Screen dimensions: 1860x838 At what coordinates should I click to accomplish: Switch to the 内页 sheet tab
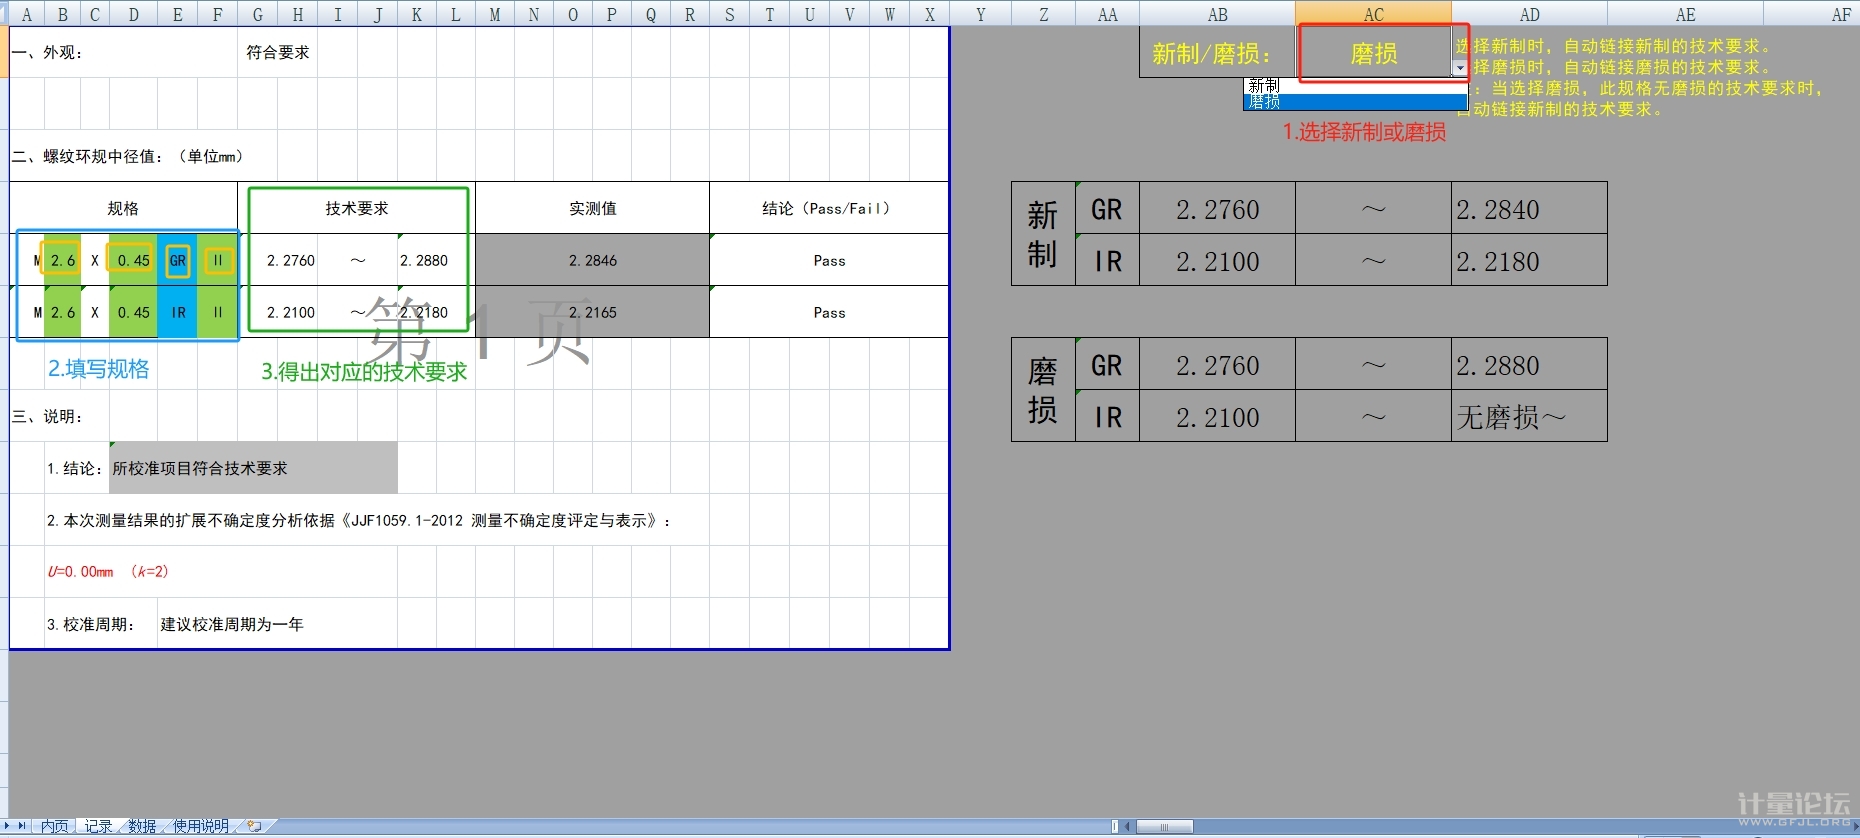tap(55, 826)
